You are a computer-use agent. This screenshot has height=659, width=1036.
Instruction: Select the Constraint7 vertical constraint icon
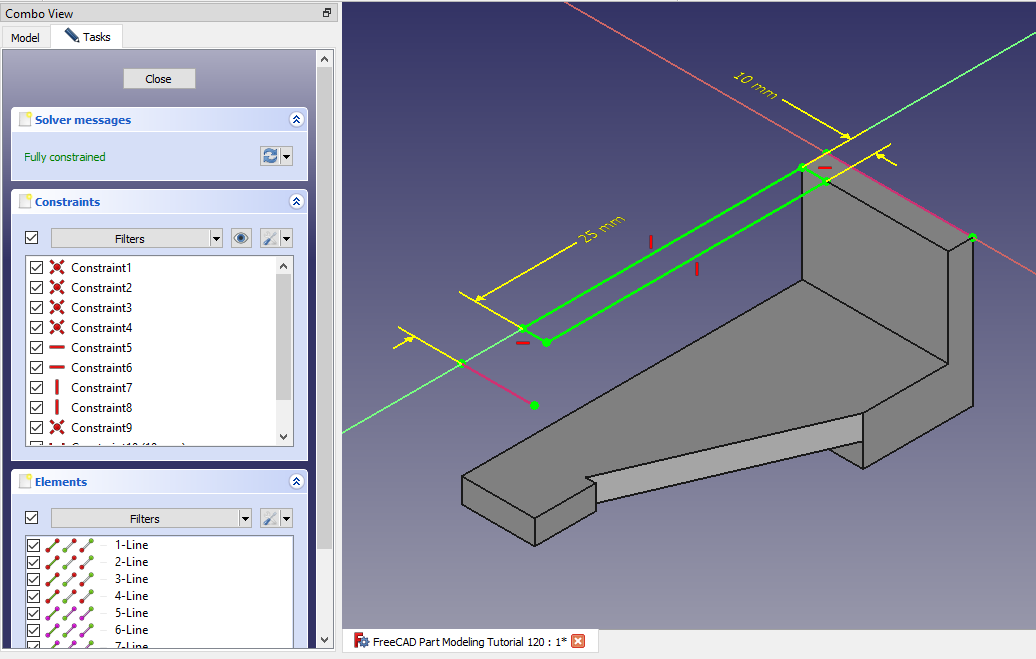[x=57, y=388]
